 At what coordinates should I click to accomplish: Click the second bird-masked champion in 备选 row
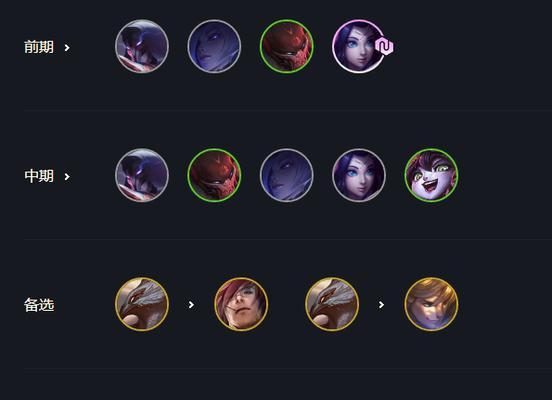click(x=332, y=304)
